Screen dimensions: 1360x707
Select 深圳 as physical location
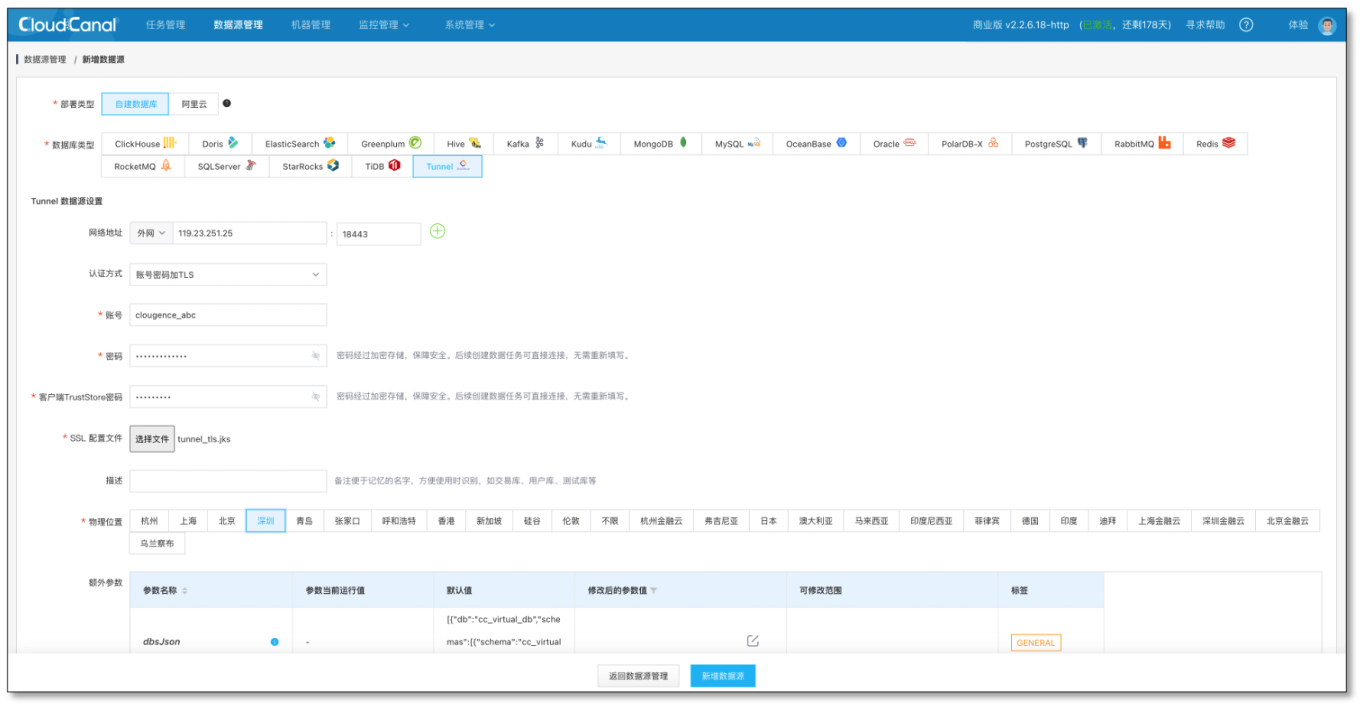266,521
